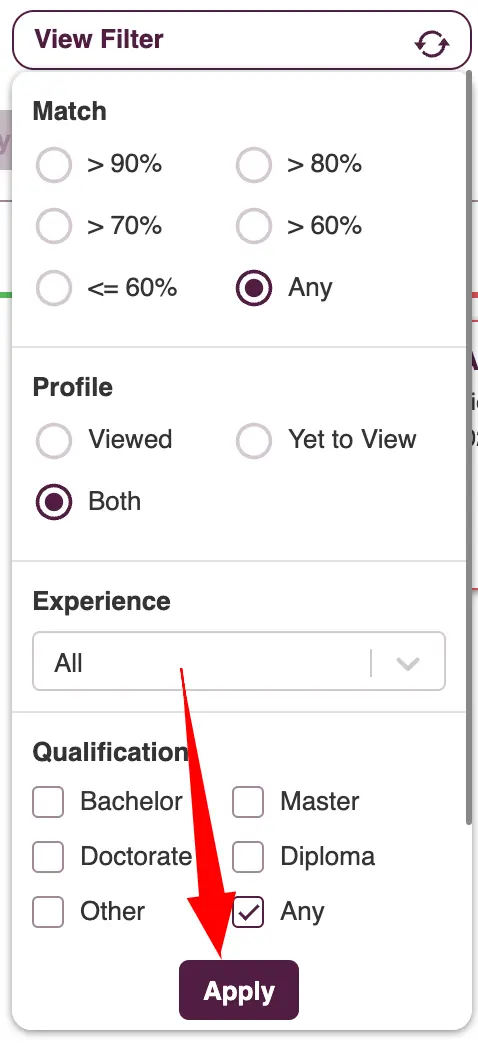This screenshot has width=478, height=1046.
Task: Click the View Filter header bar
Action: click(x=241, y=40)
